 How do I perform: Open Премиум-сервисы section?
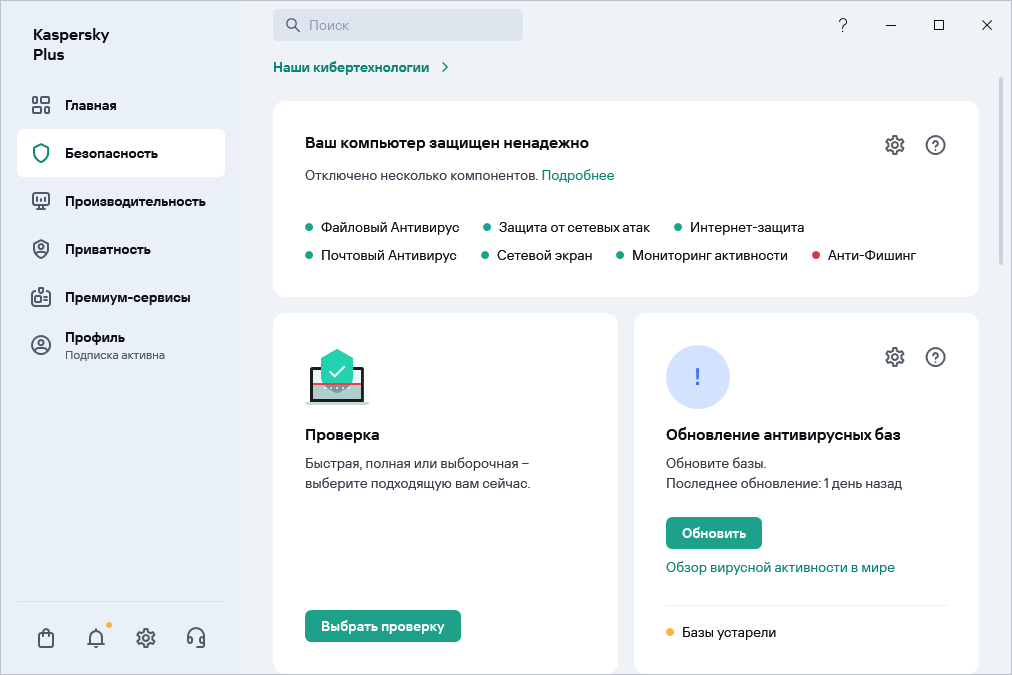121,297
